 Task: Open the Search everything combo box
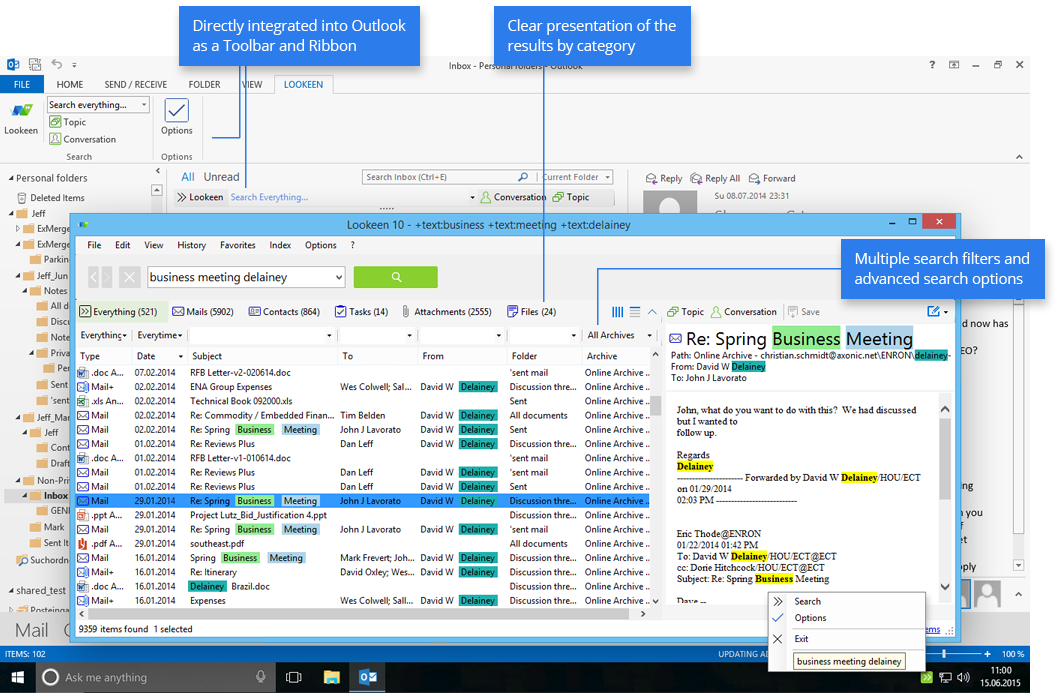pos(98,105)
